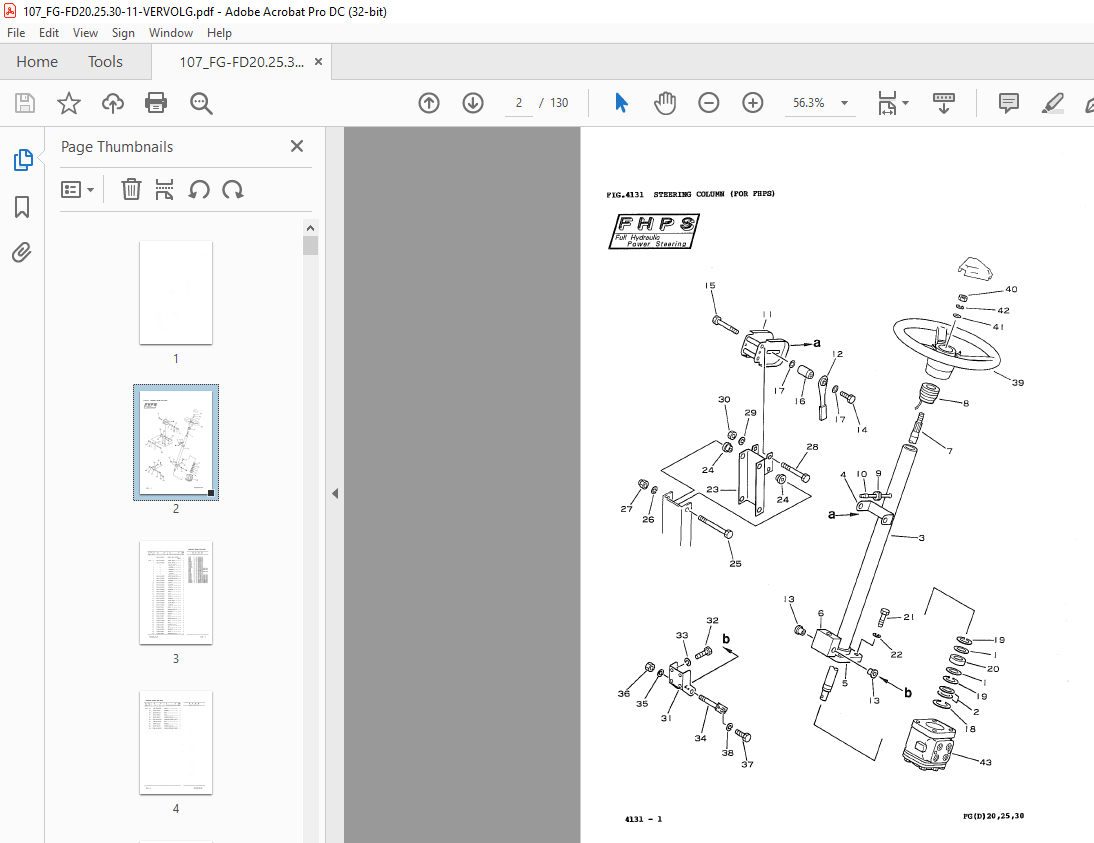Image resolution: width=1094 pixels, height=843 pixels.
Task: Select page 4 thumbnail
Action: pyautogui.click(x=176, y=743)
